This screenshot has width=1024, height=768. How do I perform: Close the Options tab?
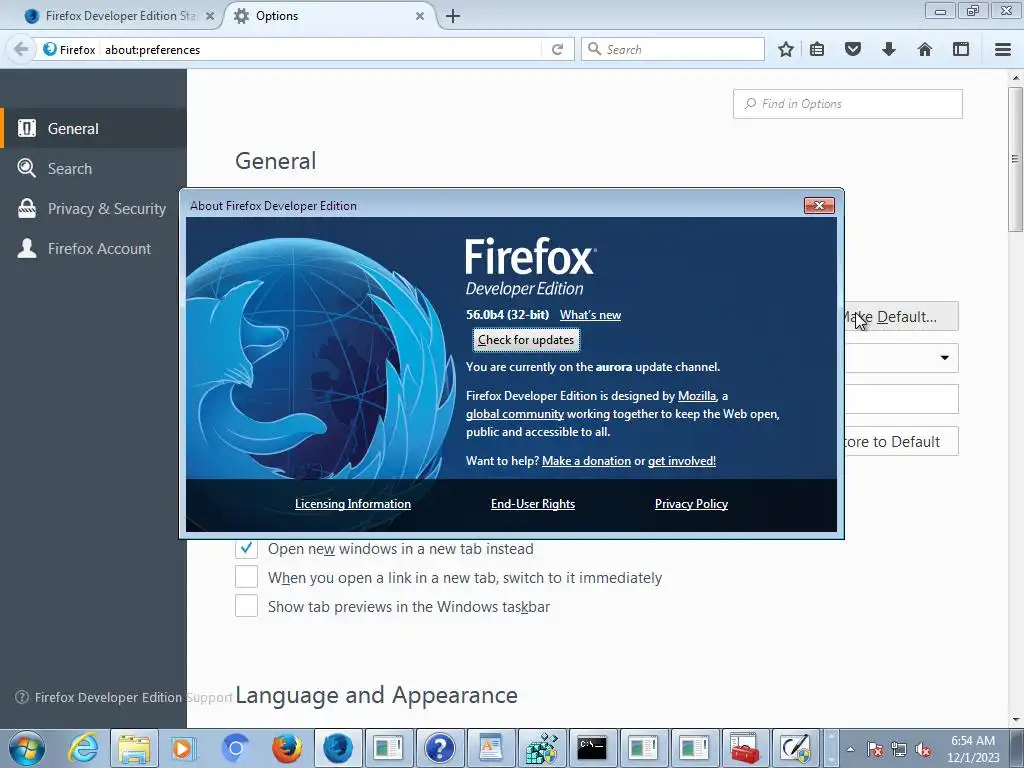click(x=420, y=16)
